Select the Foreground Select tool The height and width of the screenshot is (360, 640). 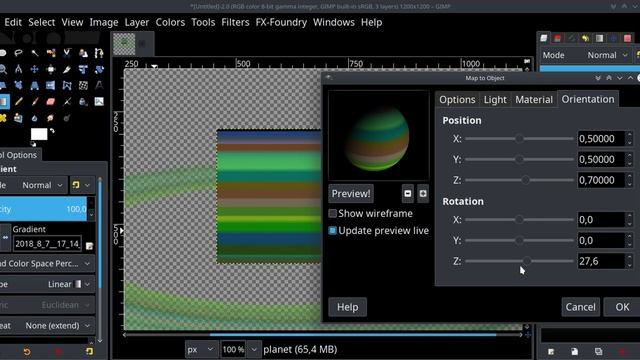pos(83,53)
